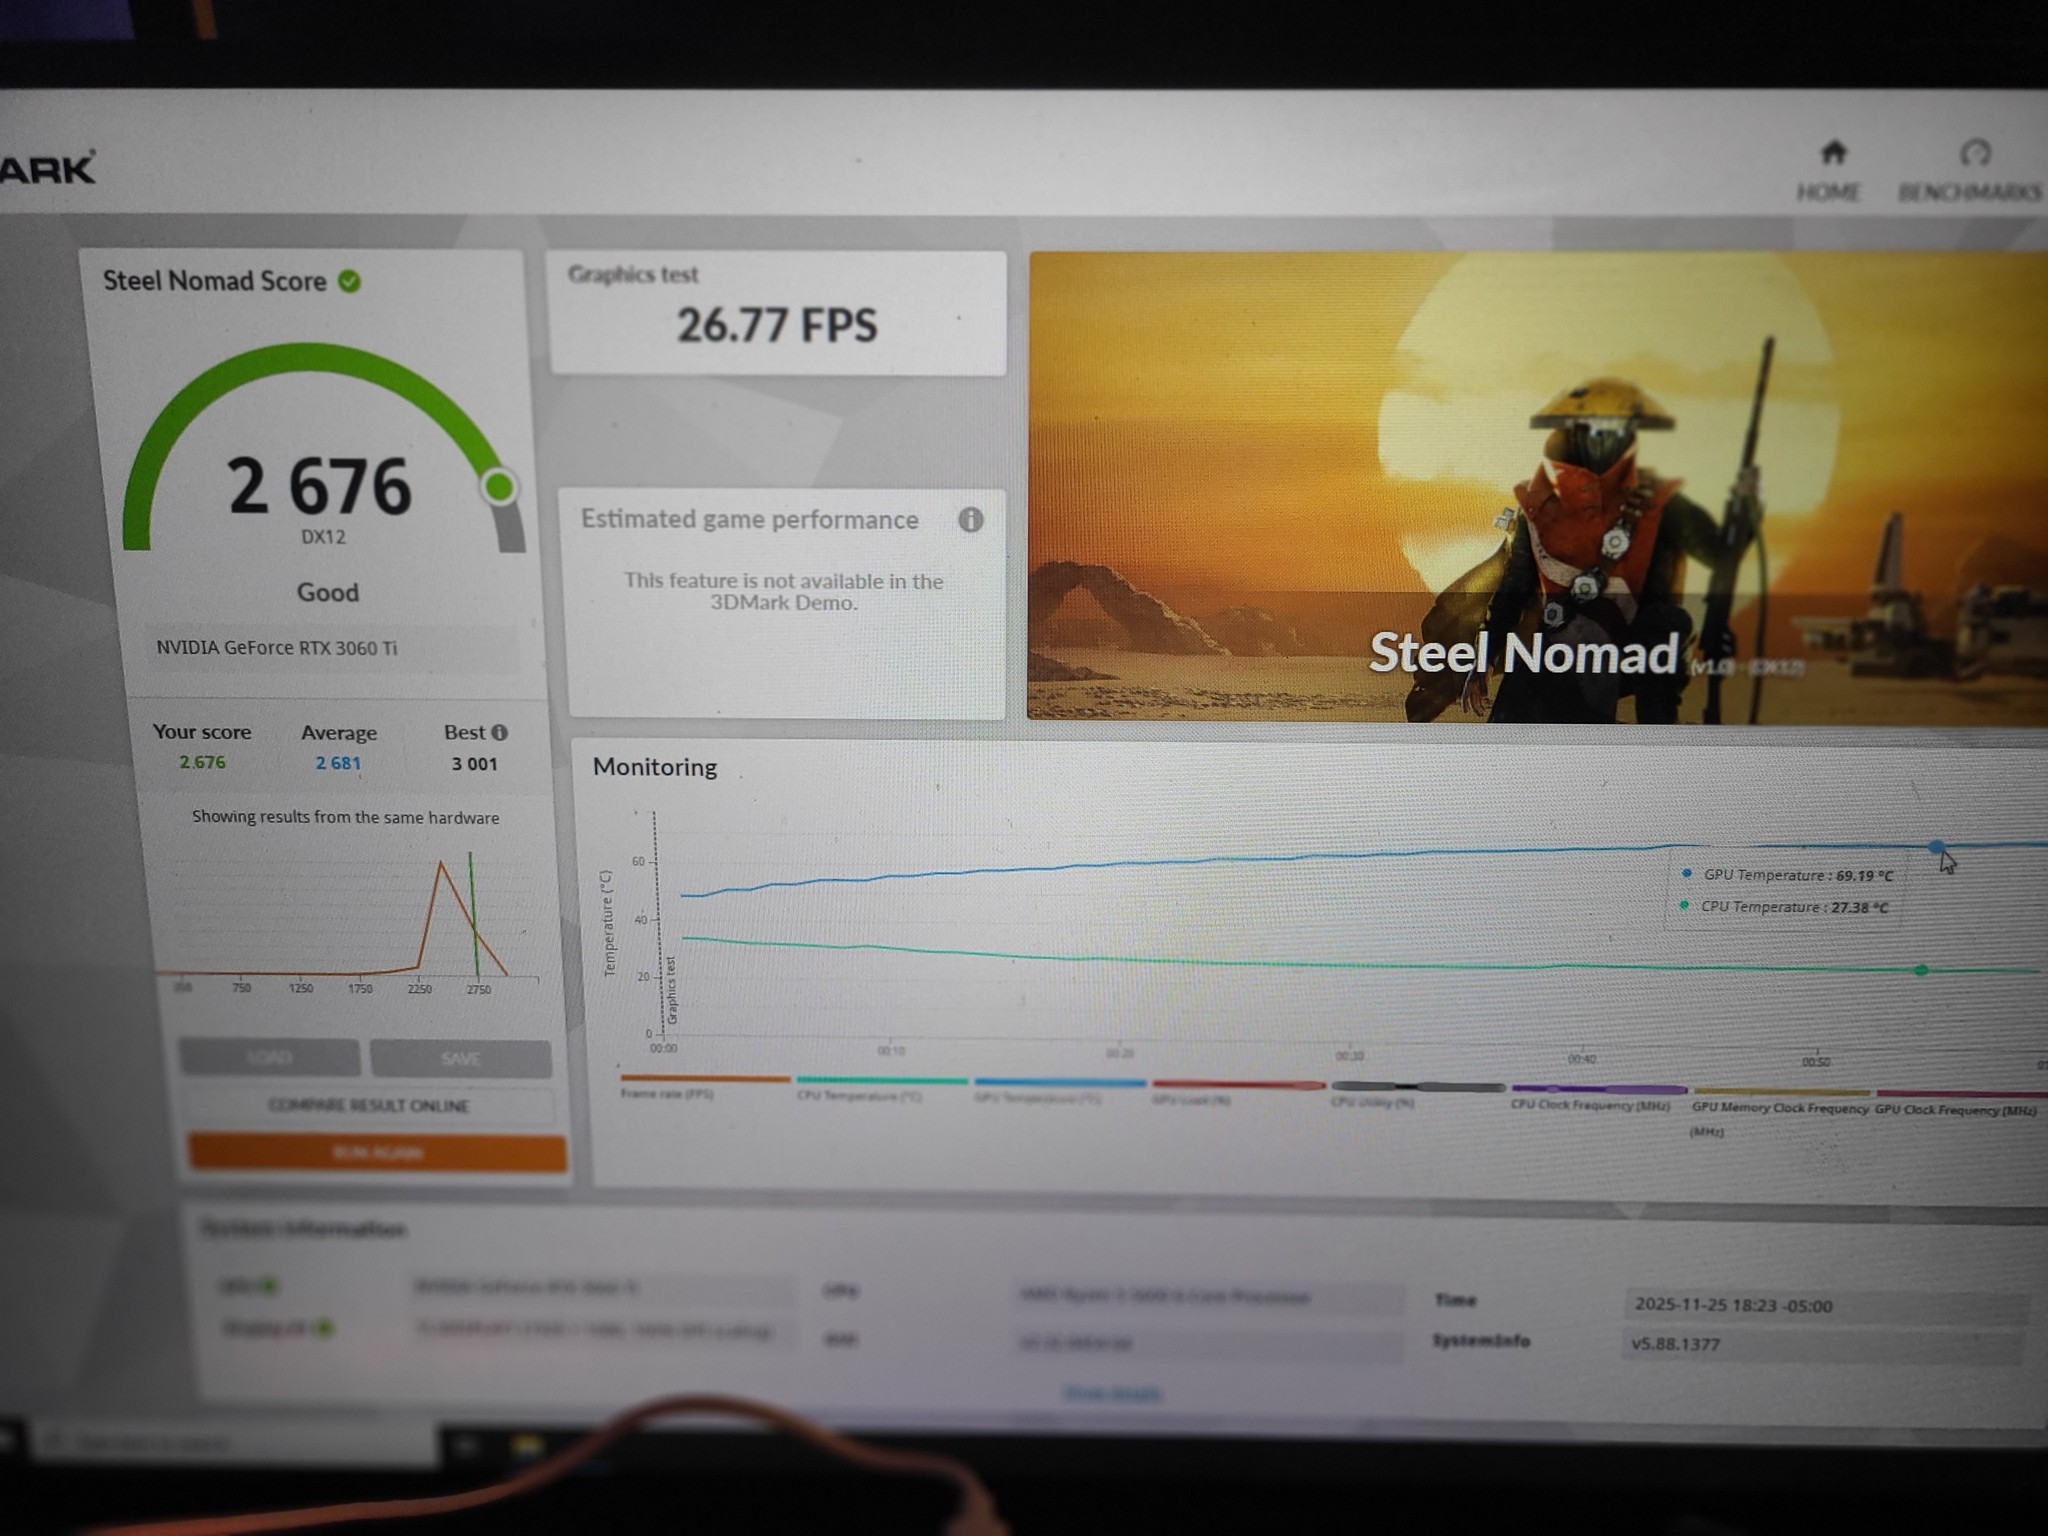Click the green gauge knob on score dial
2048x1536 pixels.
pos(499,487)
